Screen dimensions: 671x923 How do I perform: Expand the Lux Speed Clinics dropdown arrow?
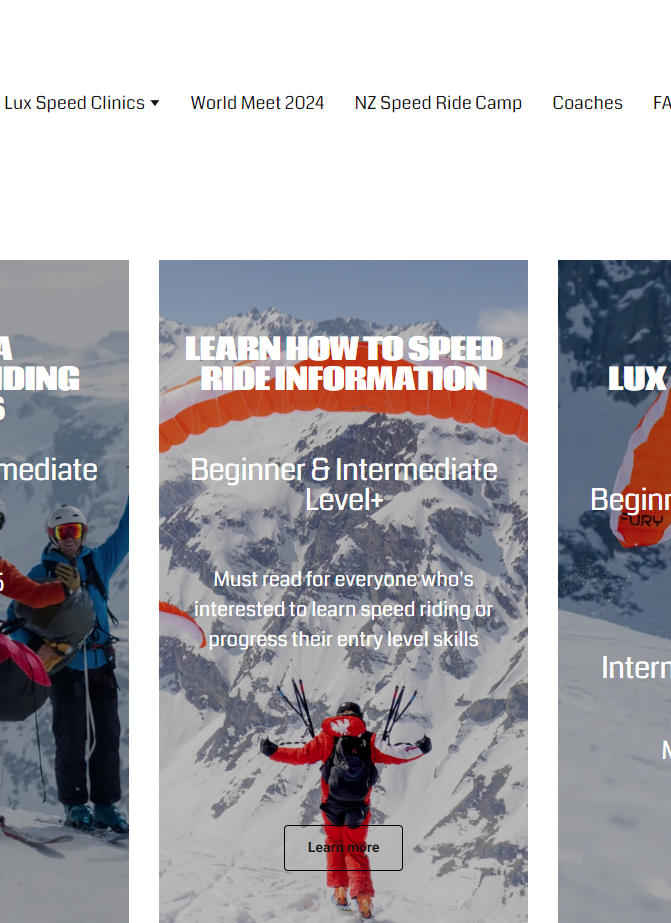[155, 103]
